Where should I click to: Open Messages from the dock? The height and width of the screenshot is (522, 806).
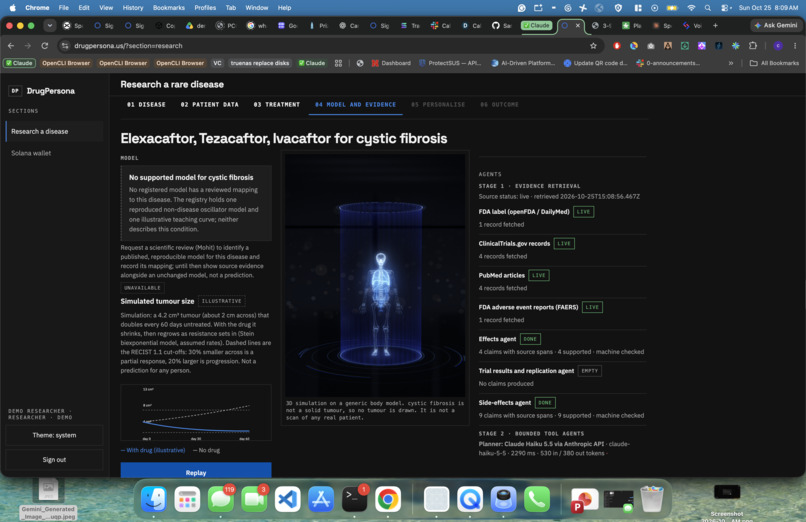[221, 499]
